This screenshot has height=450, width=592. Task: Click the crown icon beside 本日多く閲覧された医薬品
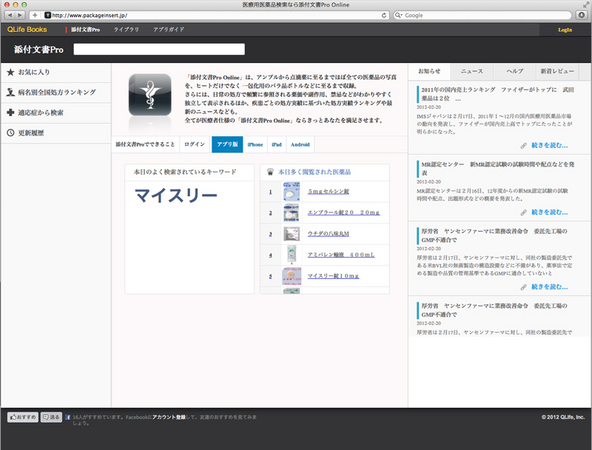tap(270, 172)
